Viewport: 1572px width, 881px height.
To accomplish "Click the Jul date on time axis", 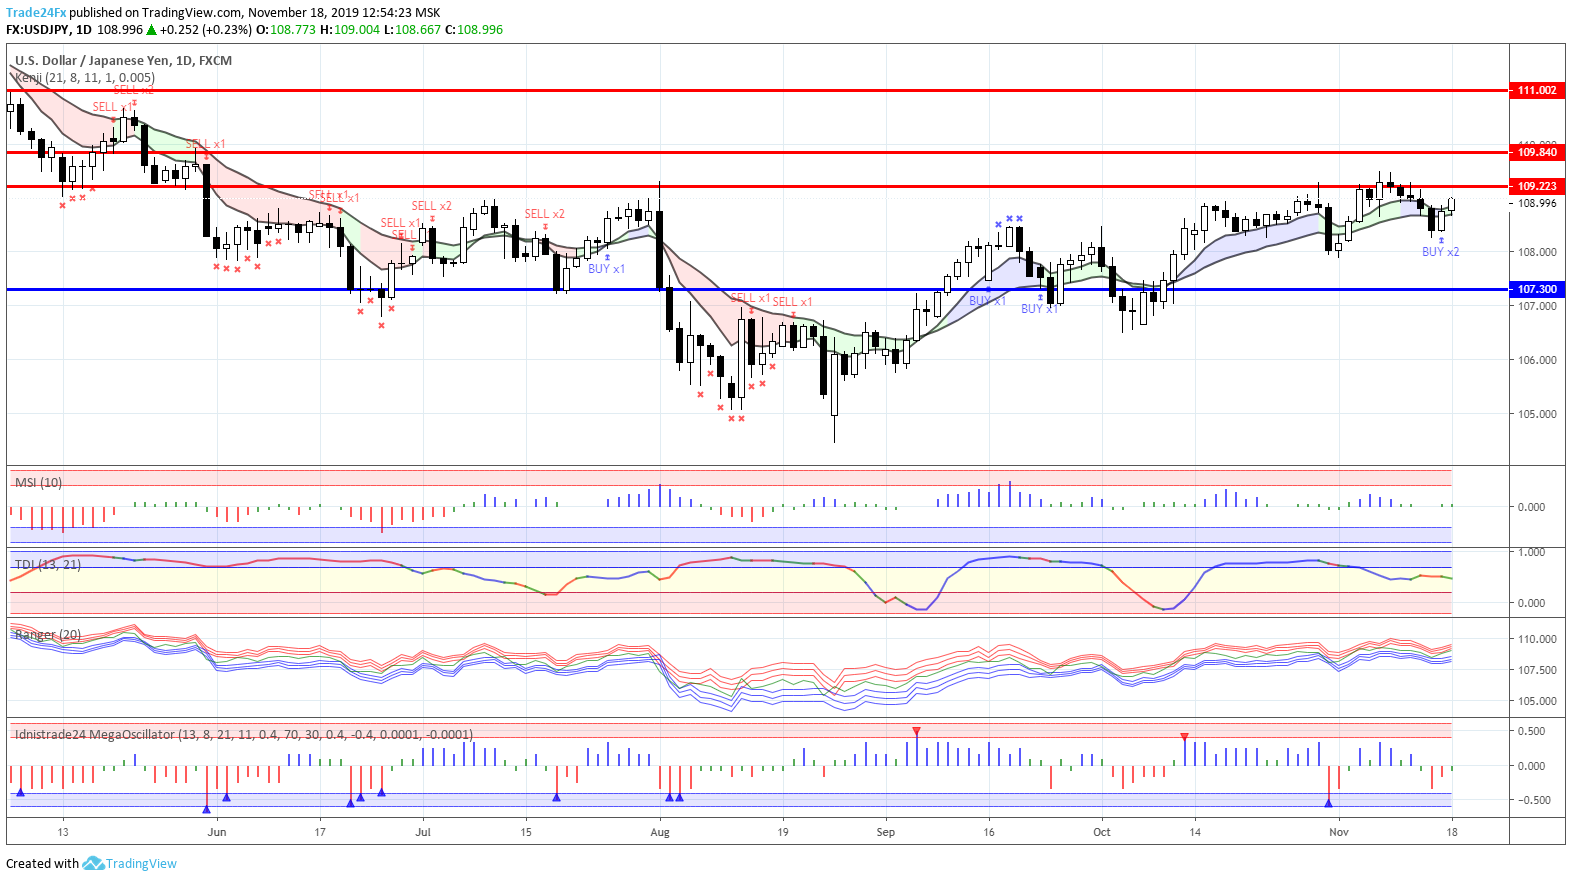I will tap(423, 832).
